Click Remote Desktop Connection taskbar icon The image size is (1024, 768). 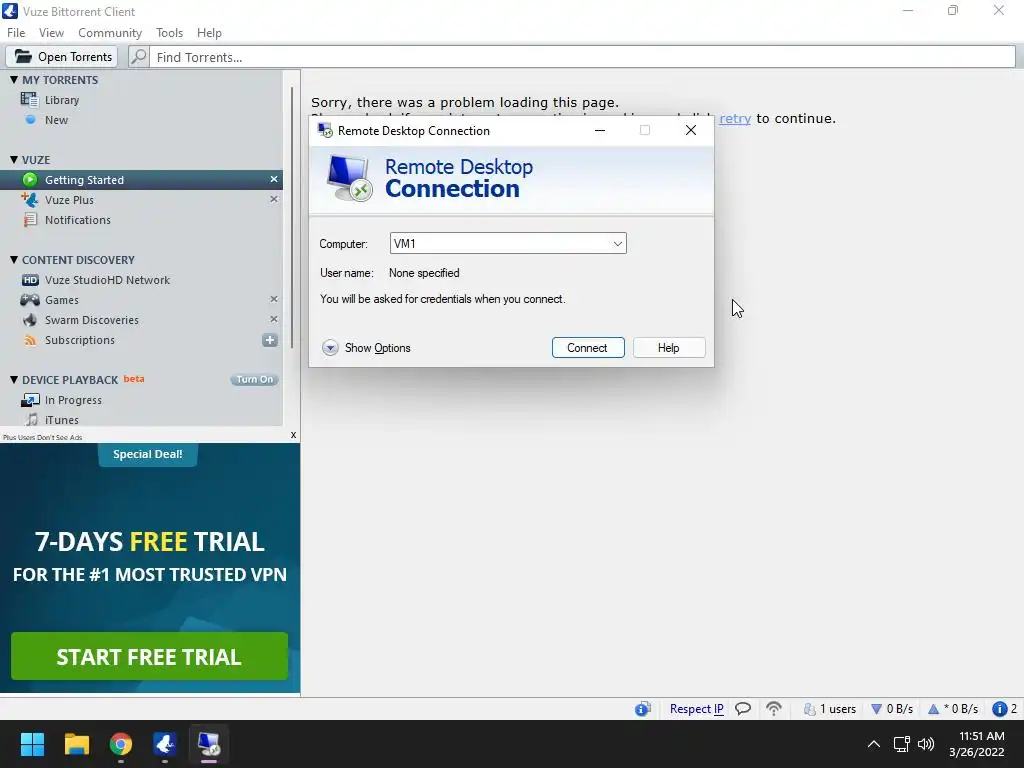tap(209, 744)
